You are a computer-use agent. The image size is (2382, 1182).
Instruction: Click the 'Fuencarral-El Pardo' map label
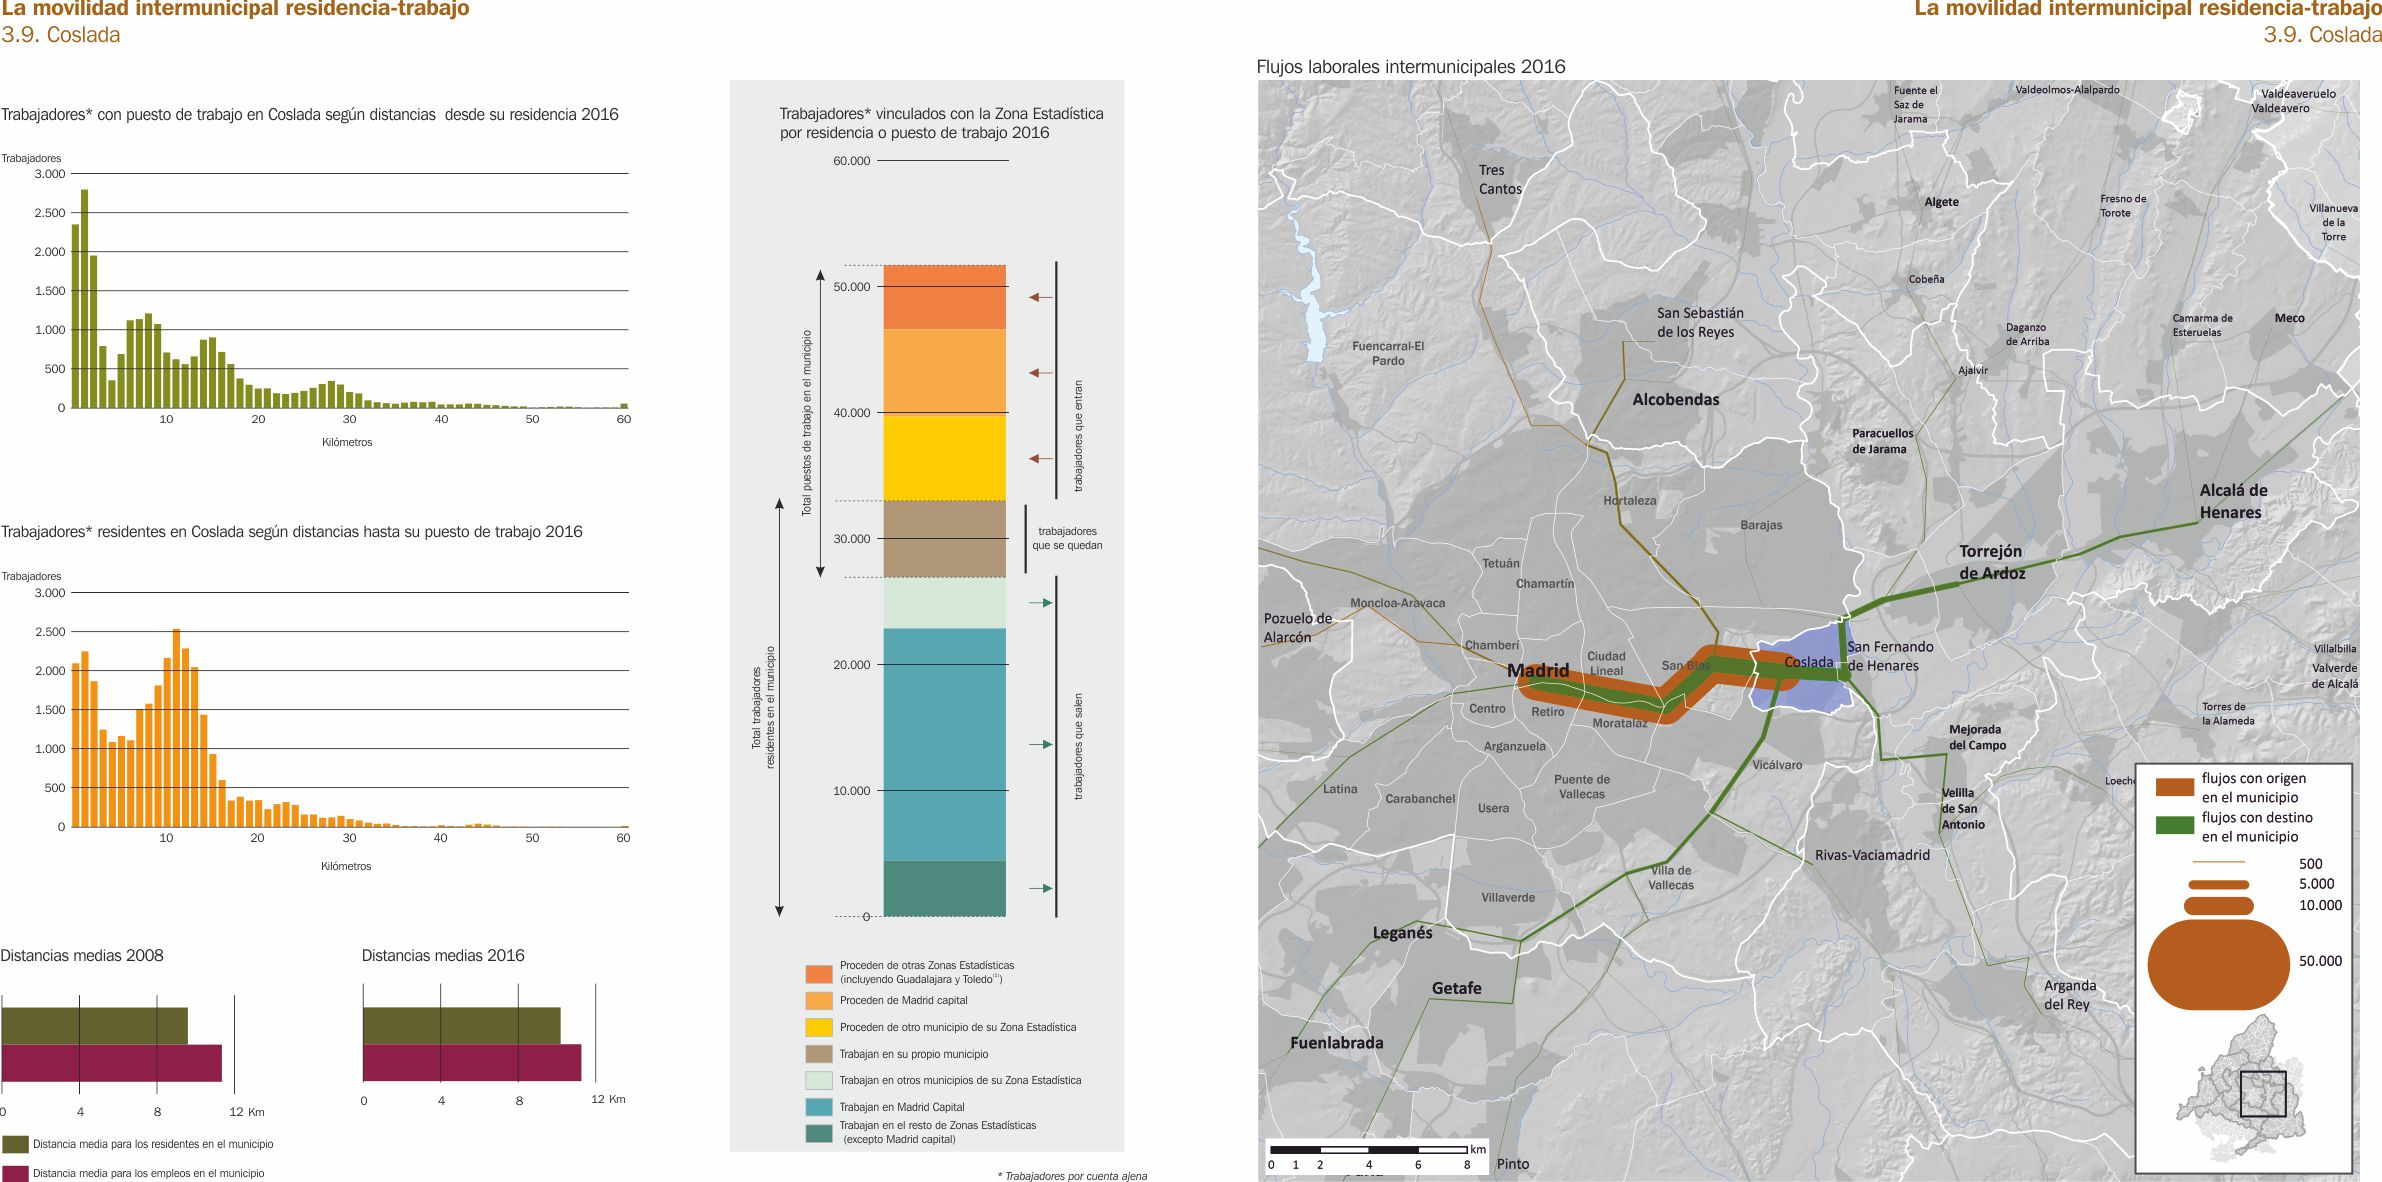[x=1388, y=353]
